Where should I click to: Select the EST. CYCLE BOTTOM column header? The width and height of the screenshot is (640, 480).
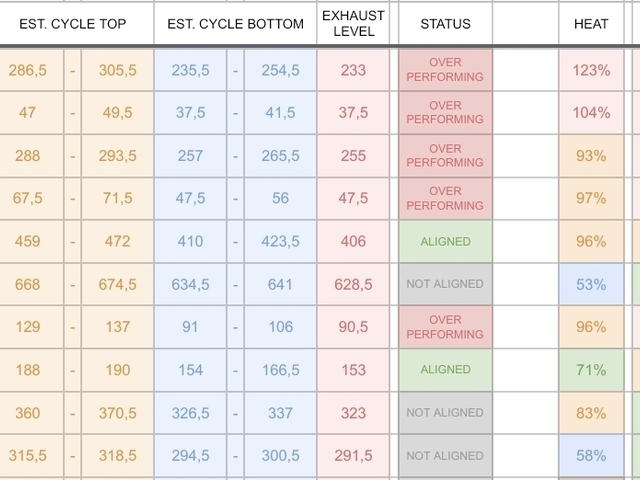[235, 23]
